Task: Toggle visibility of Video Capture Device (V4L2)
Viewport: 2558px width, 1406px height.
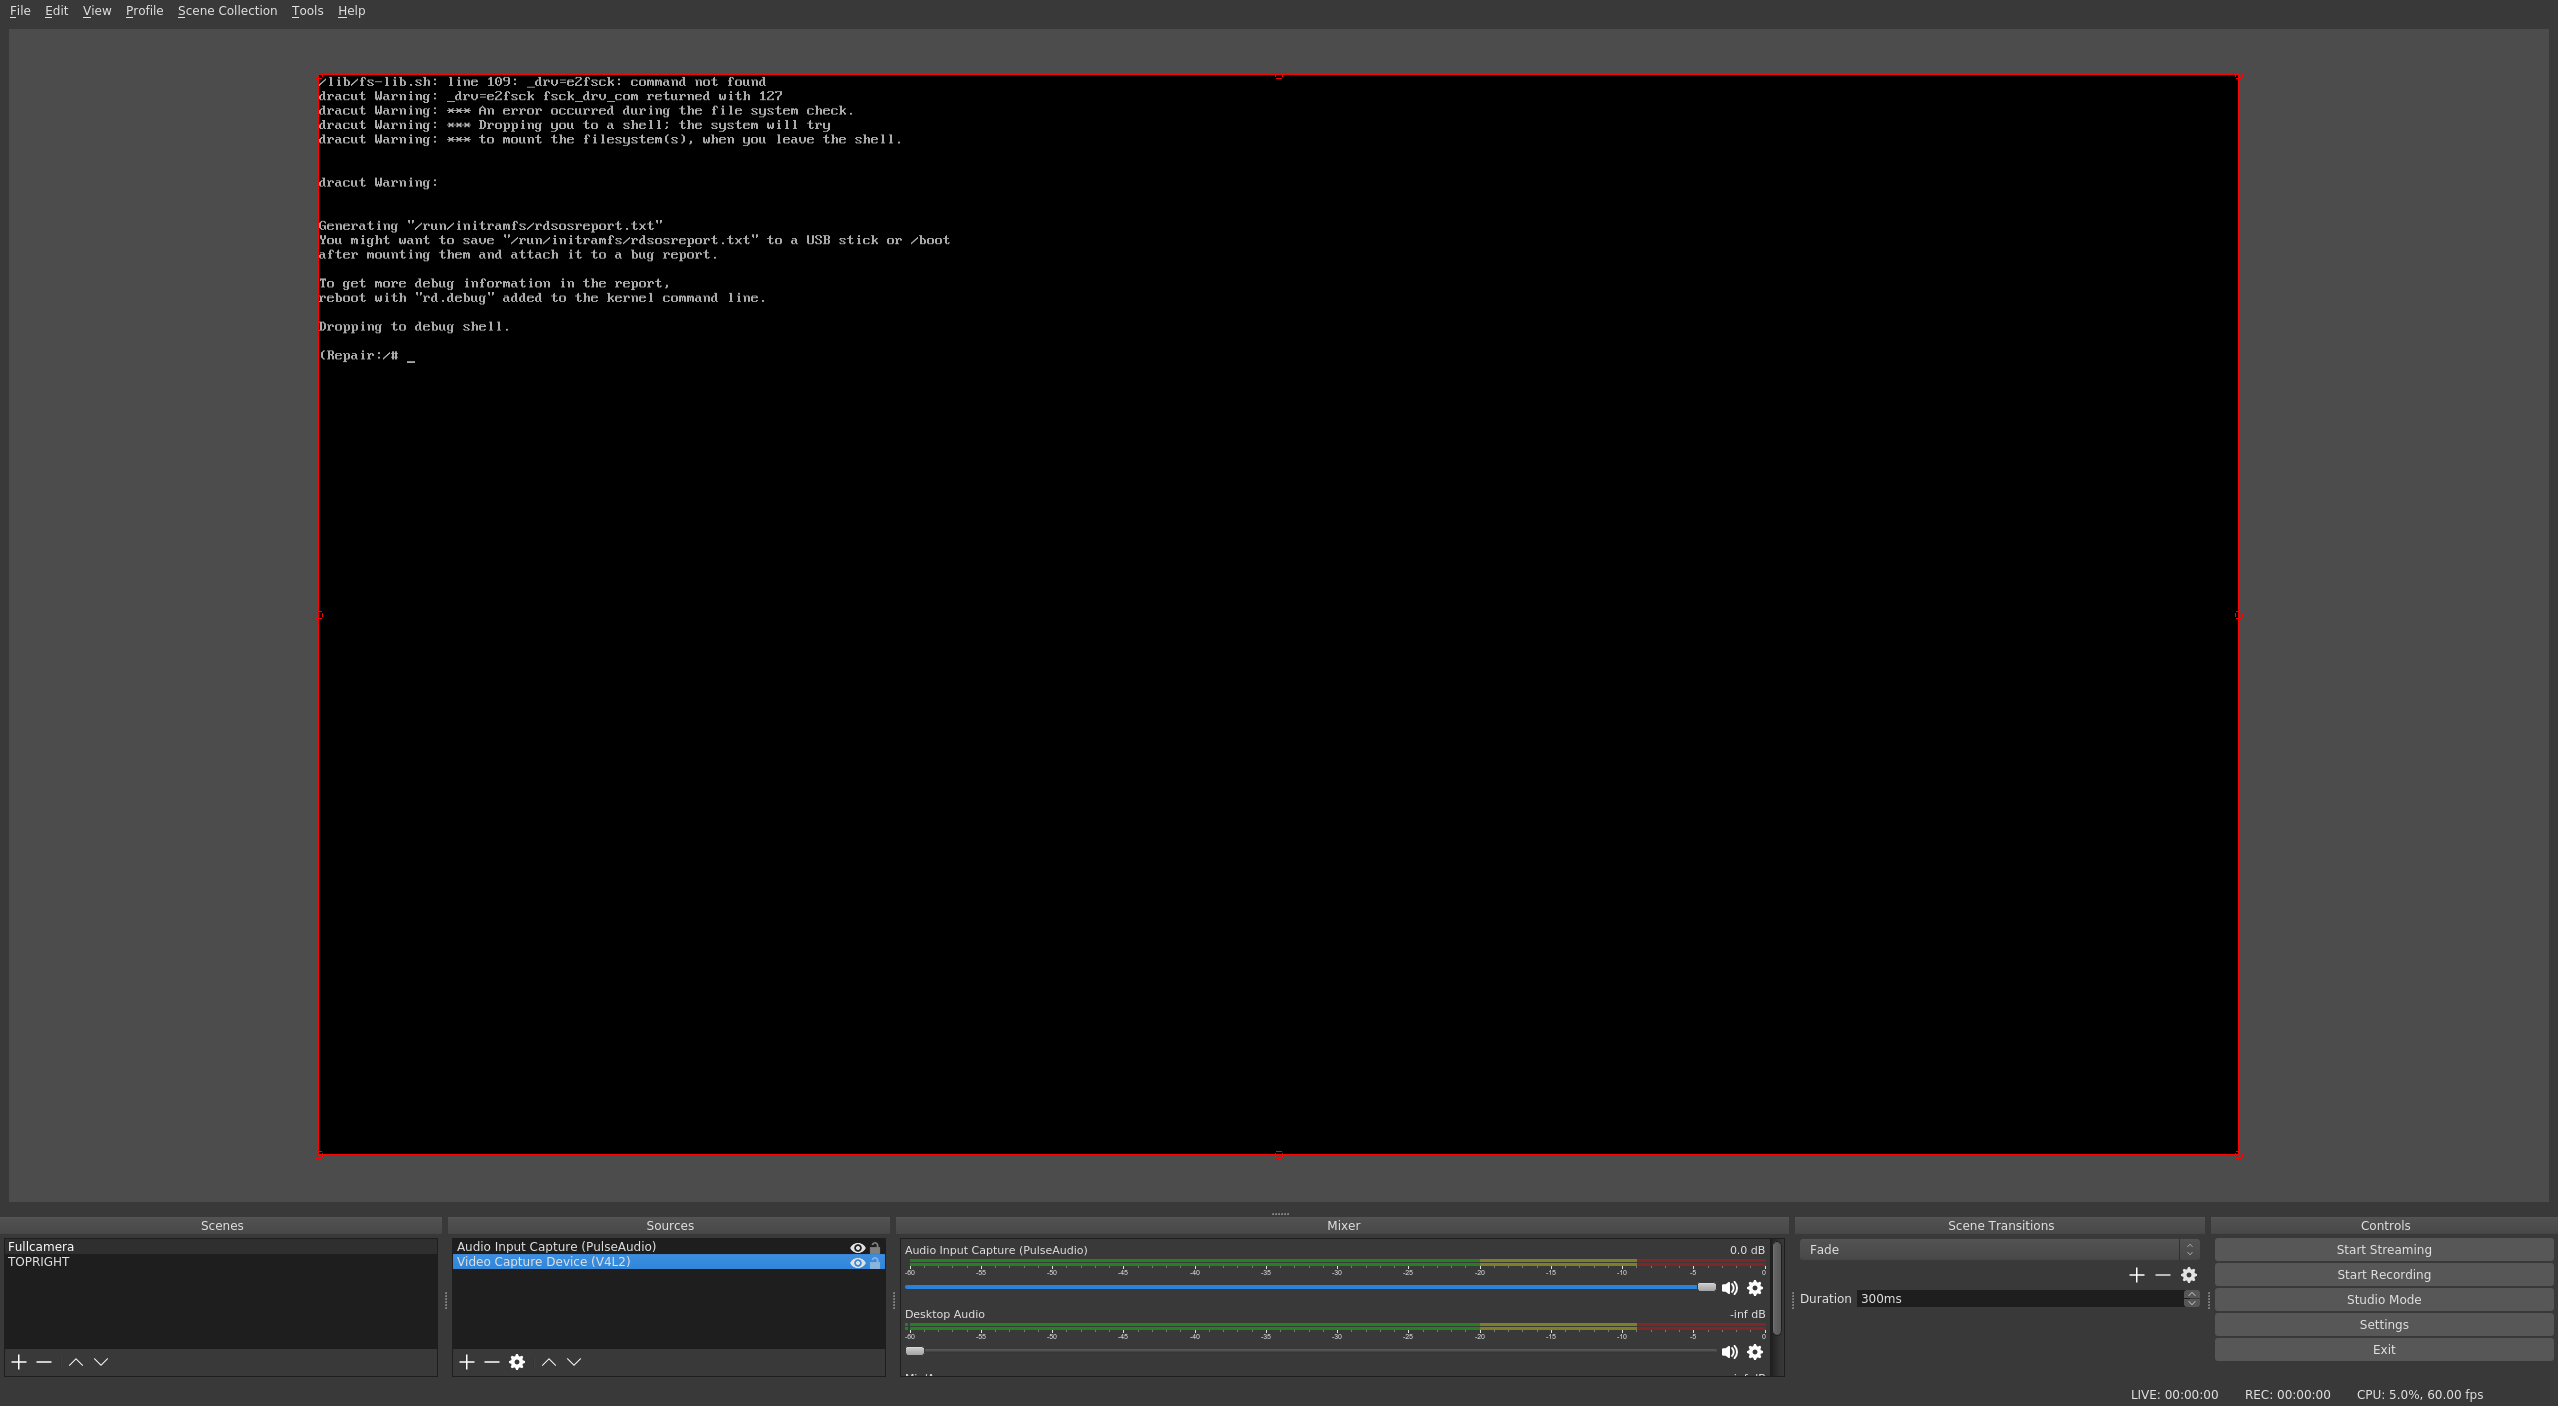Action: pos(857,1262)
